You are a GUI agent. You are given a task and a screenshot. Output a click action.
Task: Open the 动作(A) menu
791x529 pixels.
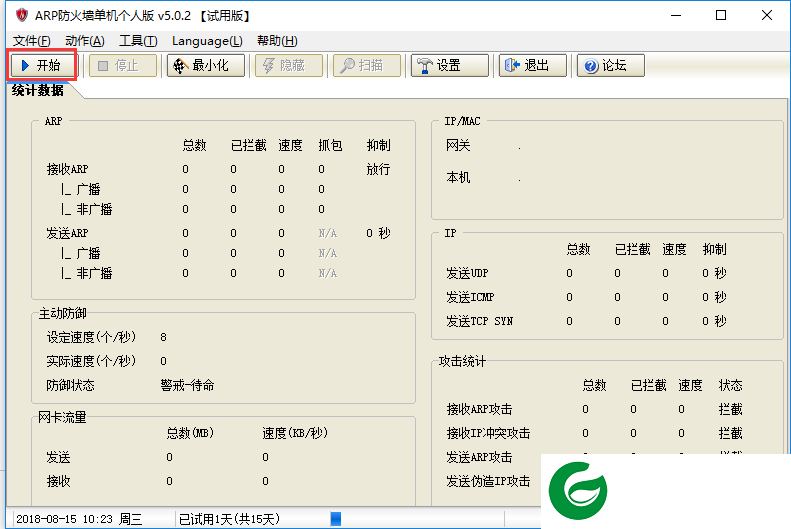tap(85, 41)
